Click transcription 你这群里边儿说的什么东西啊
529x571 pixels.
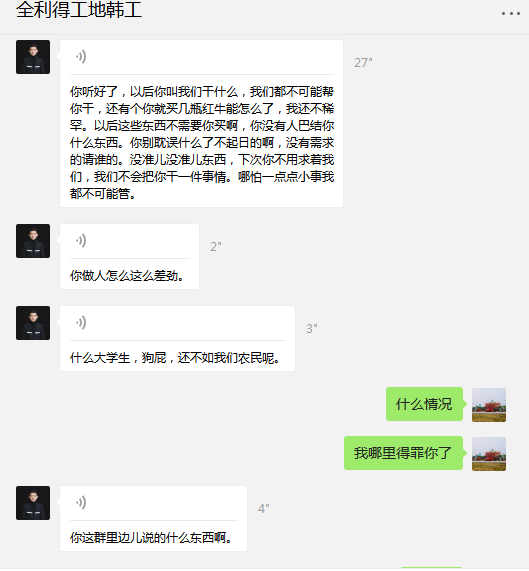[x=151, y=537]
